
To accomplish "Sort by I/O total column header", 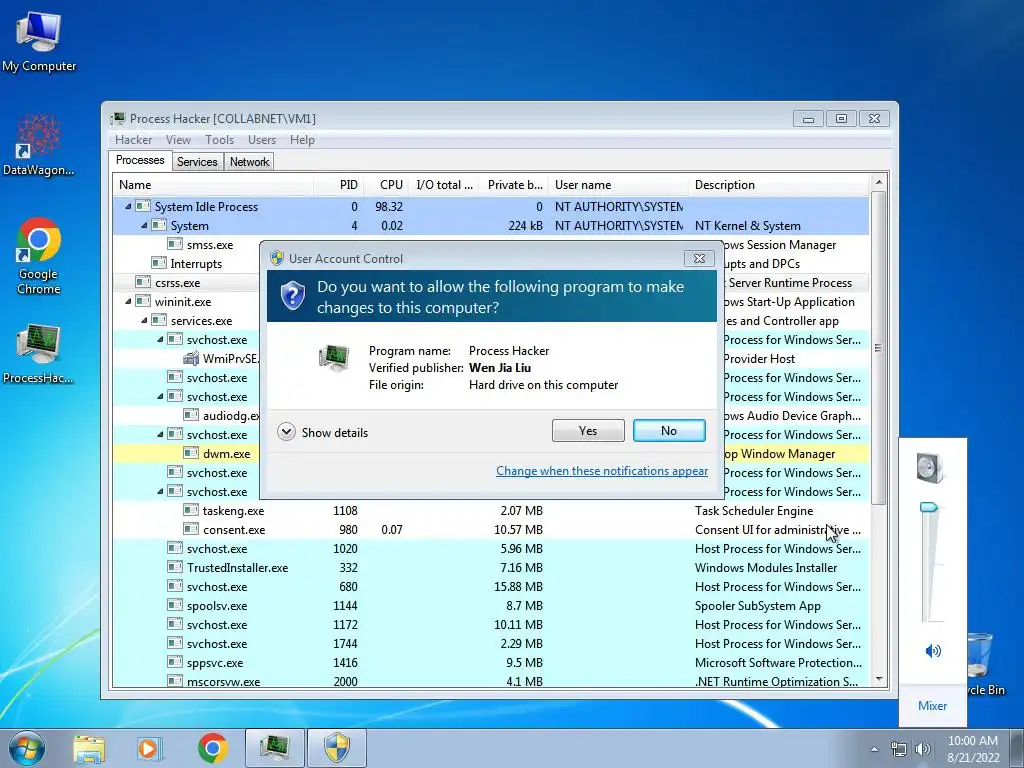I will coord(444,185).
